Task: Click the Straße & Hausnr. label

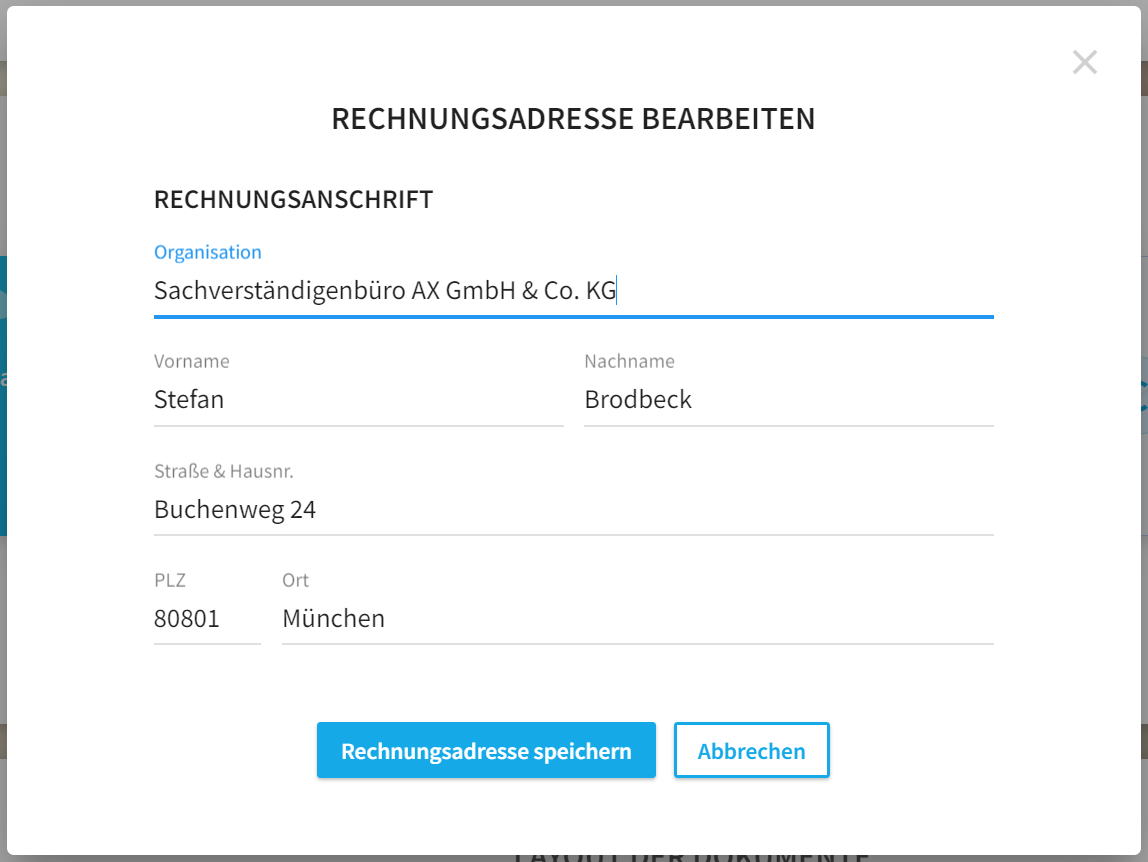Action: tap(223, 471)
